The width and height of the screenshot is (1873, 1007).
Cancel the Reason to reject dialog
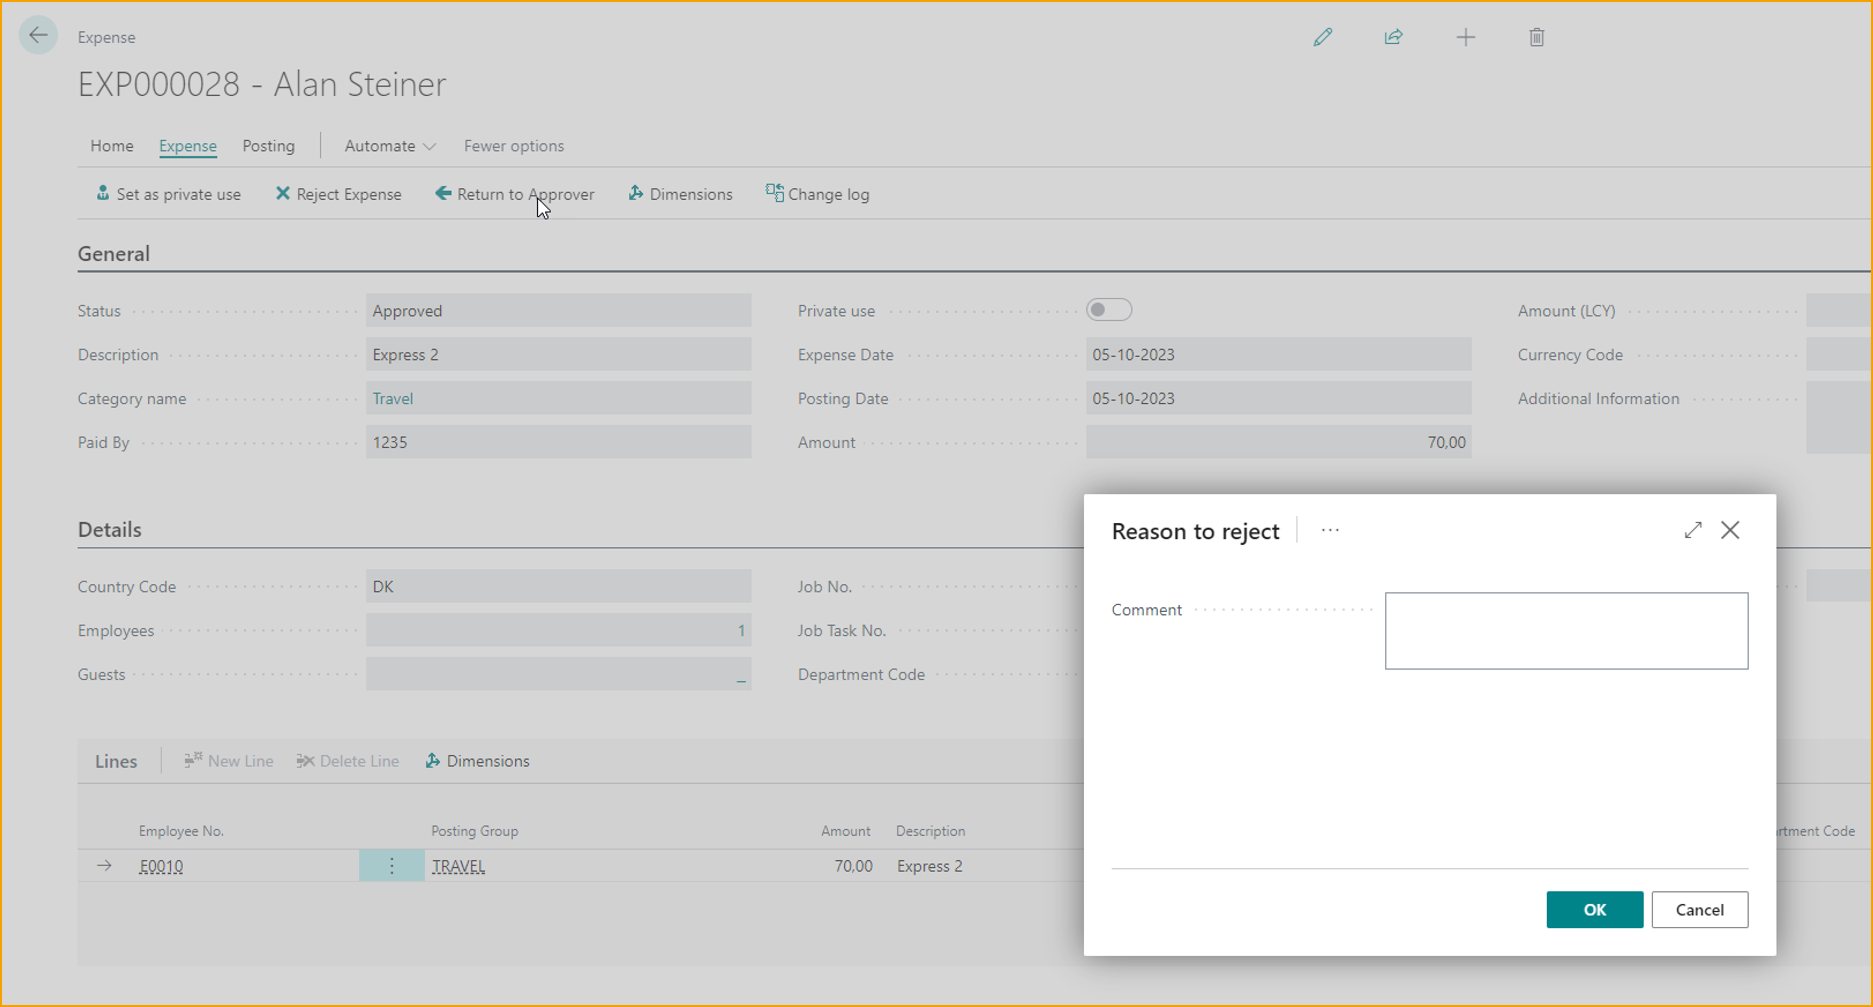(x=1699, y=909)
